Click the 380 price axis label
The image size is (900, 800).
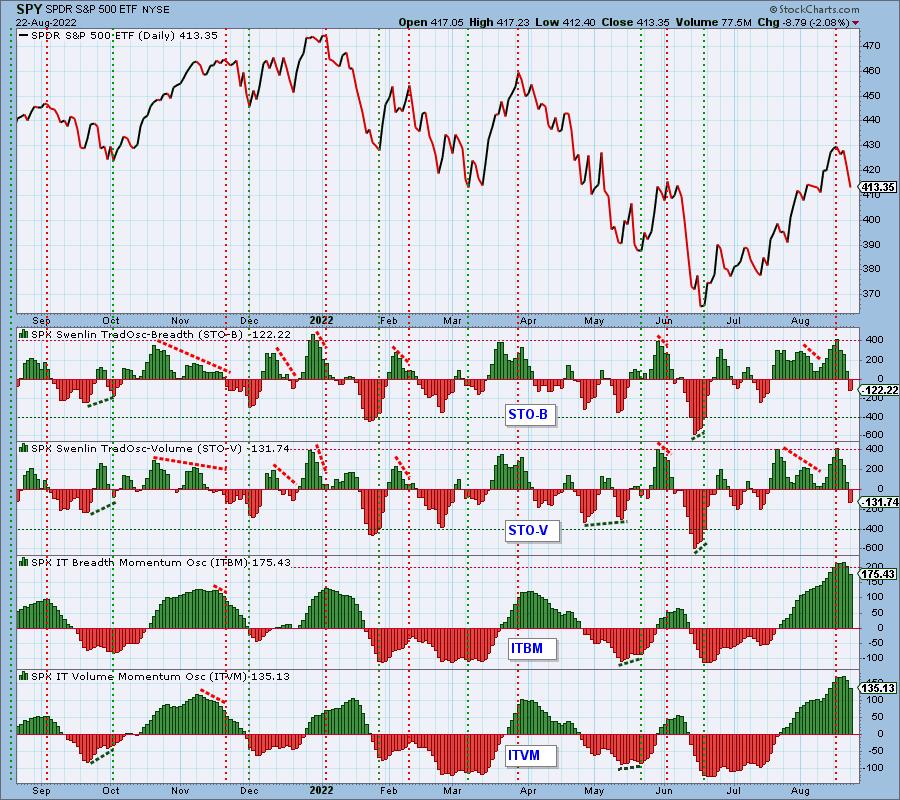(x=871, y=269)
